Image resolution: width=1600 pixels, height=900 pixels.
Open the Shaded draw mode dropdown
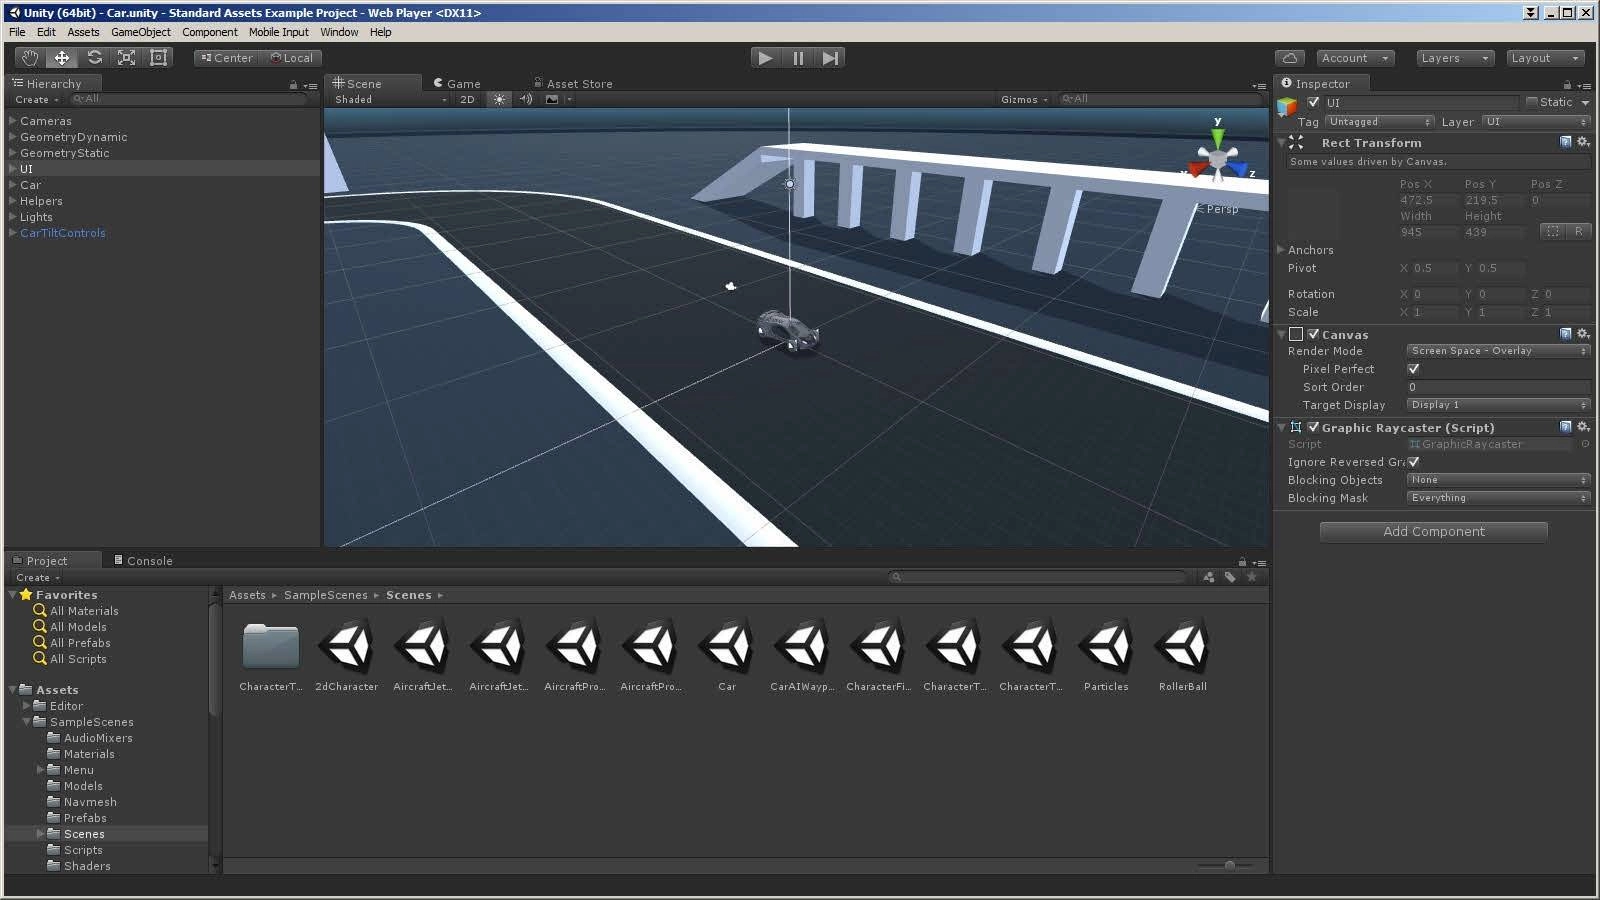(391, 99)
